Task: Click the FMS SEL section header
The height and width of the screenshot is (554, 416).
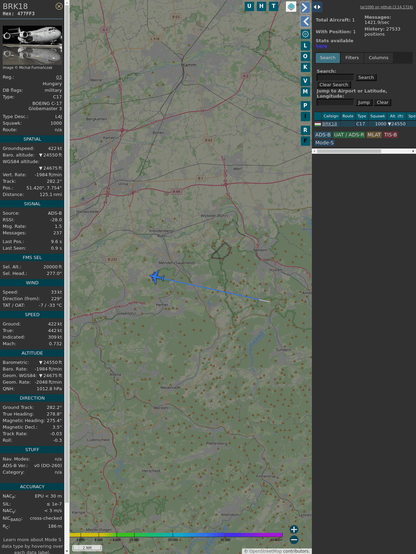Action: click(32, 258)
